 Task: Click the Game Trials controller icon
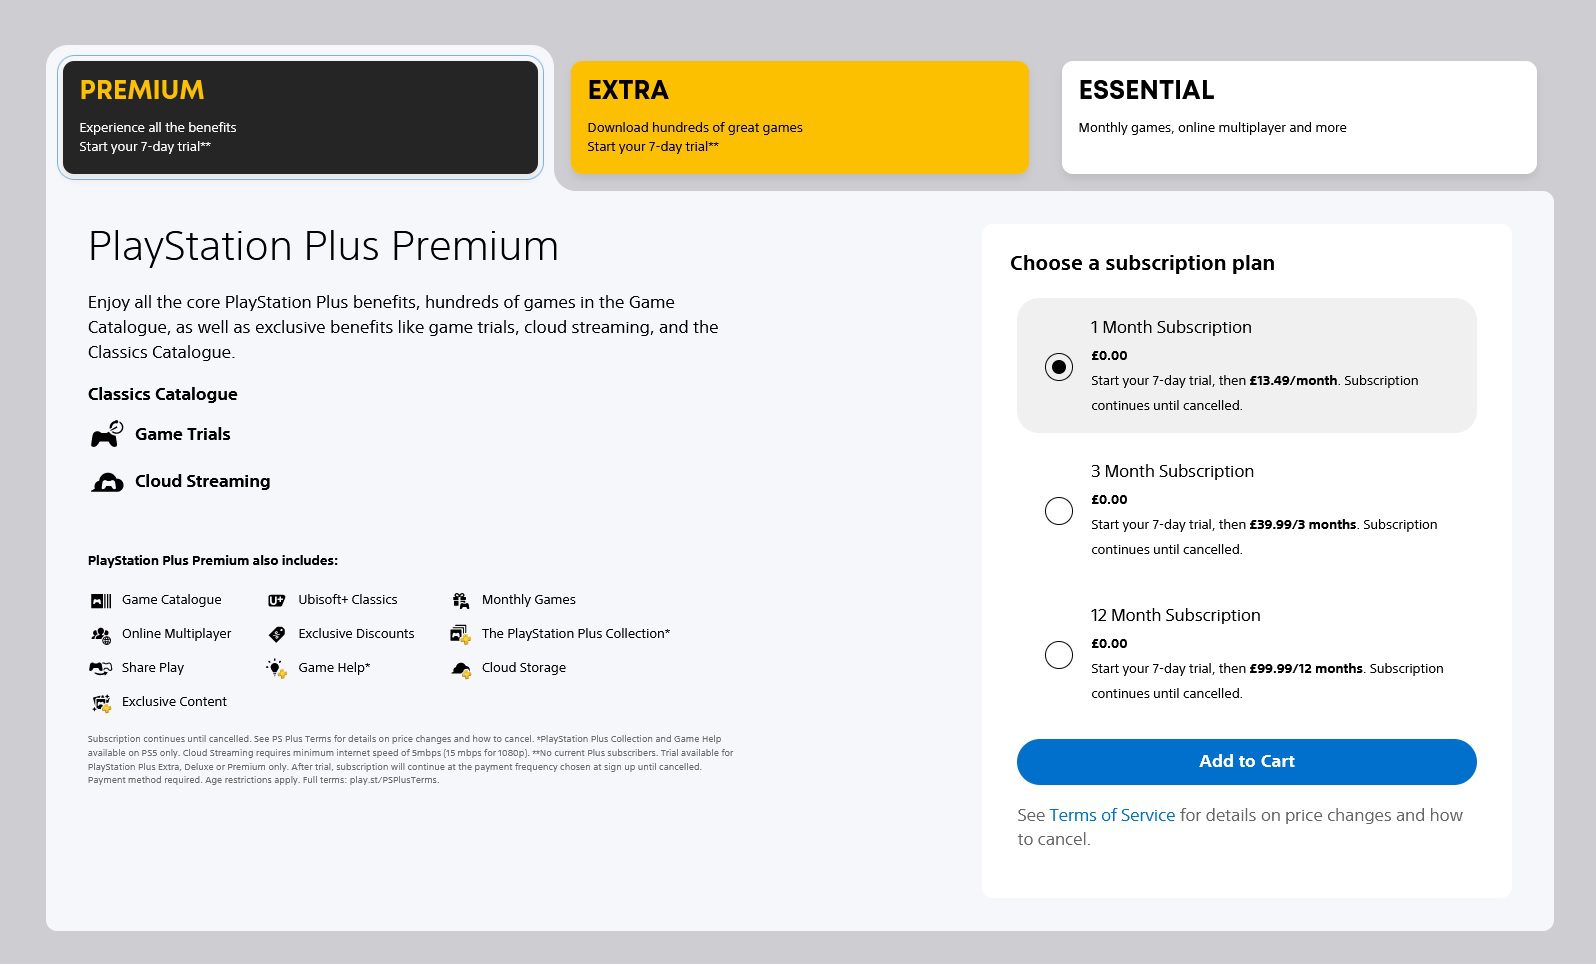(106, 434)
